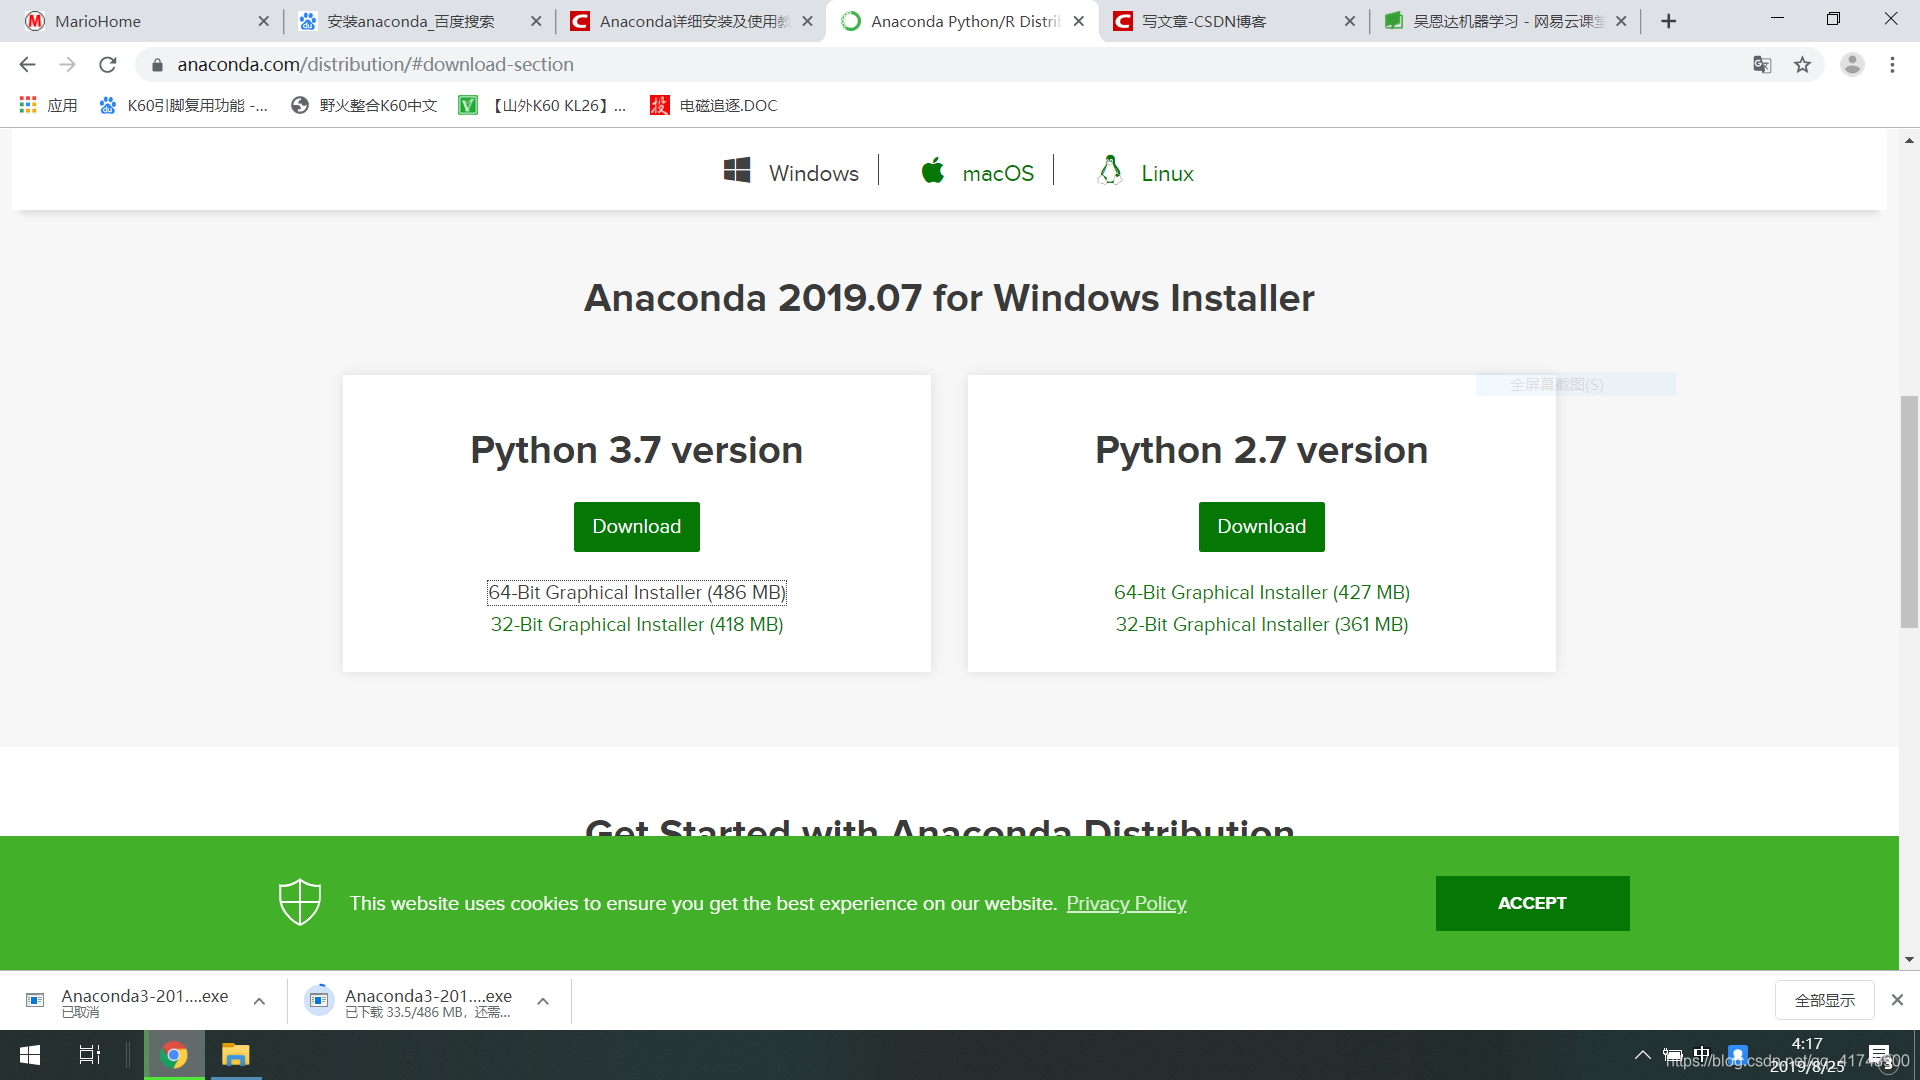Open the translate page icon
Viewport: 1920px width, 1080px height.
(1762, 64)
